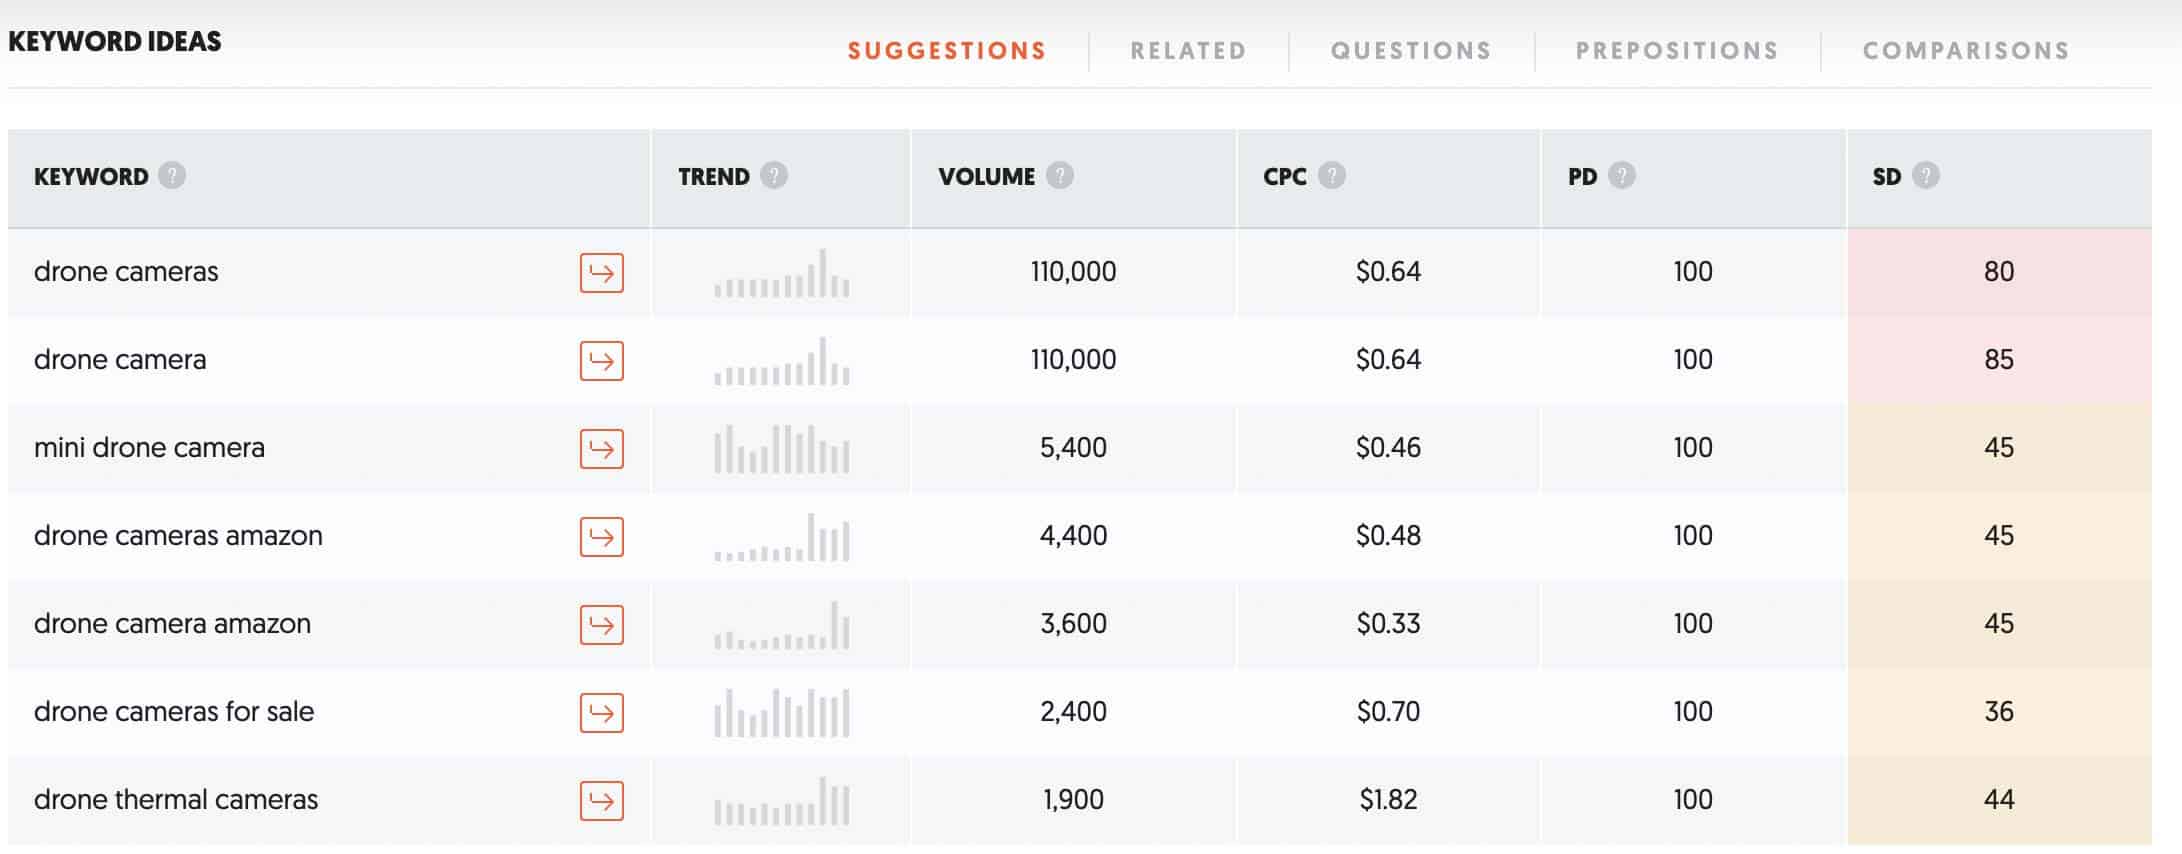
Task: Click help icon beside SD header
Action: (x=1926, y=176)
